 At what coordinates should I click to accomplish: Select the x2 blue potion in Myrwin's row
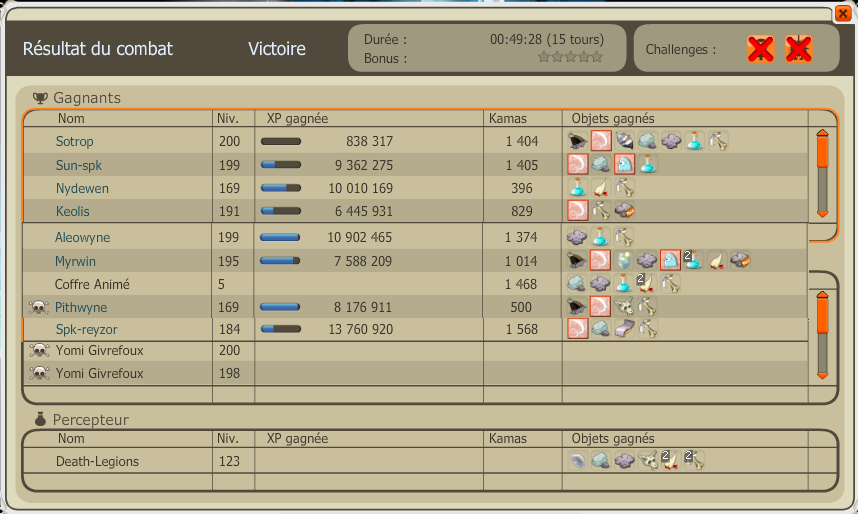[x=693, y=261]
